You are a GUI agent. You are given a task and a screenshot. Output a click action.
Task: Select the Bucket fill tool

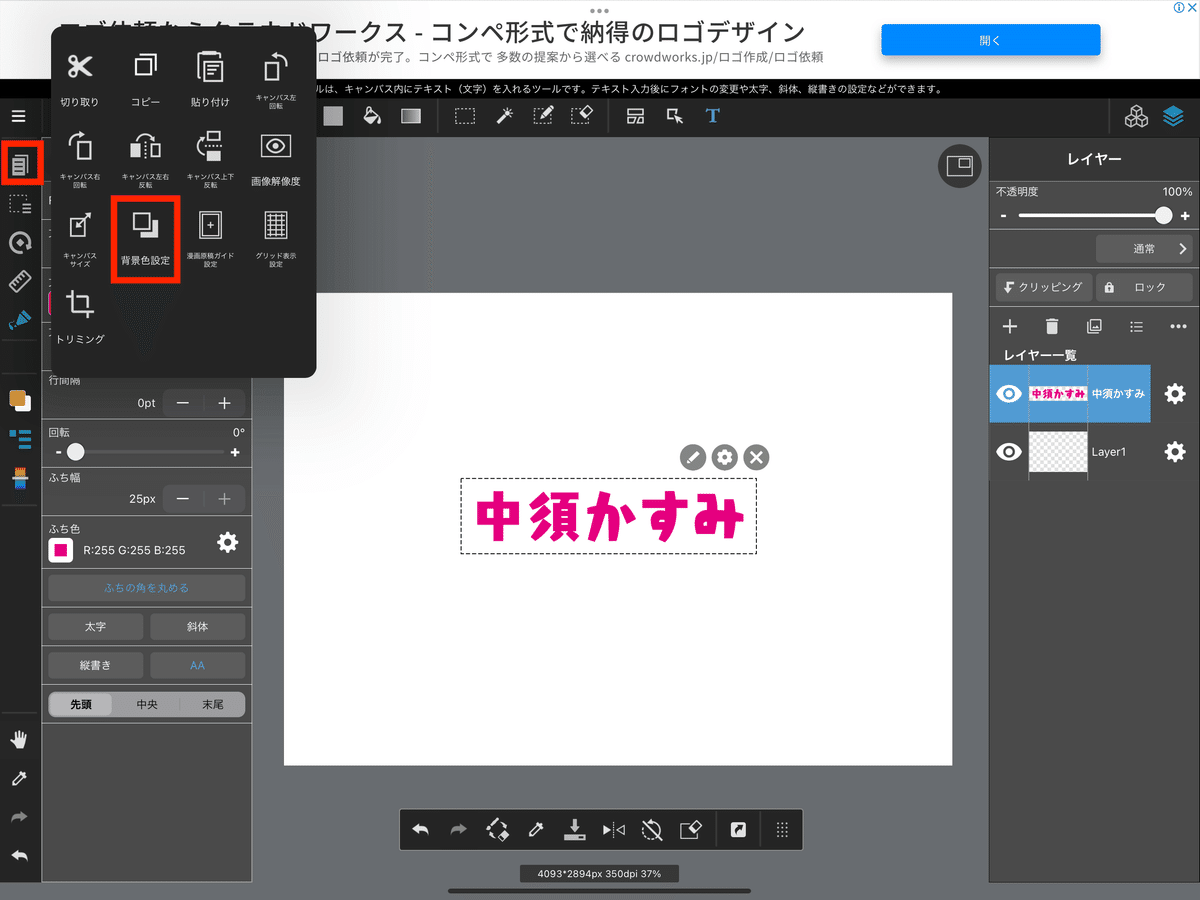[371, 116]
